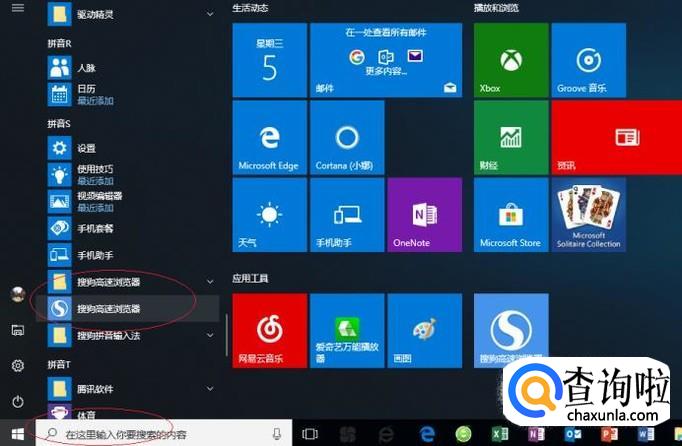Image resolution: width=682 pixels, height=446 pixels.
Task: Open OneNote from the taskbar
Action: (536, 434)
